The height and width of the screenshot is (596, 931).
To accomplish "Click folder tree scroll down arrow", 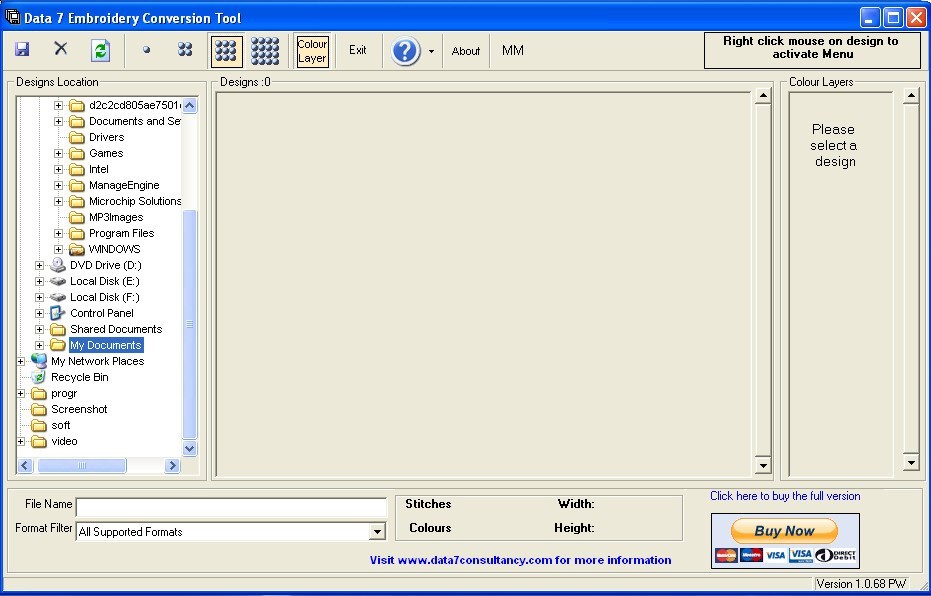I will [190, 449].
